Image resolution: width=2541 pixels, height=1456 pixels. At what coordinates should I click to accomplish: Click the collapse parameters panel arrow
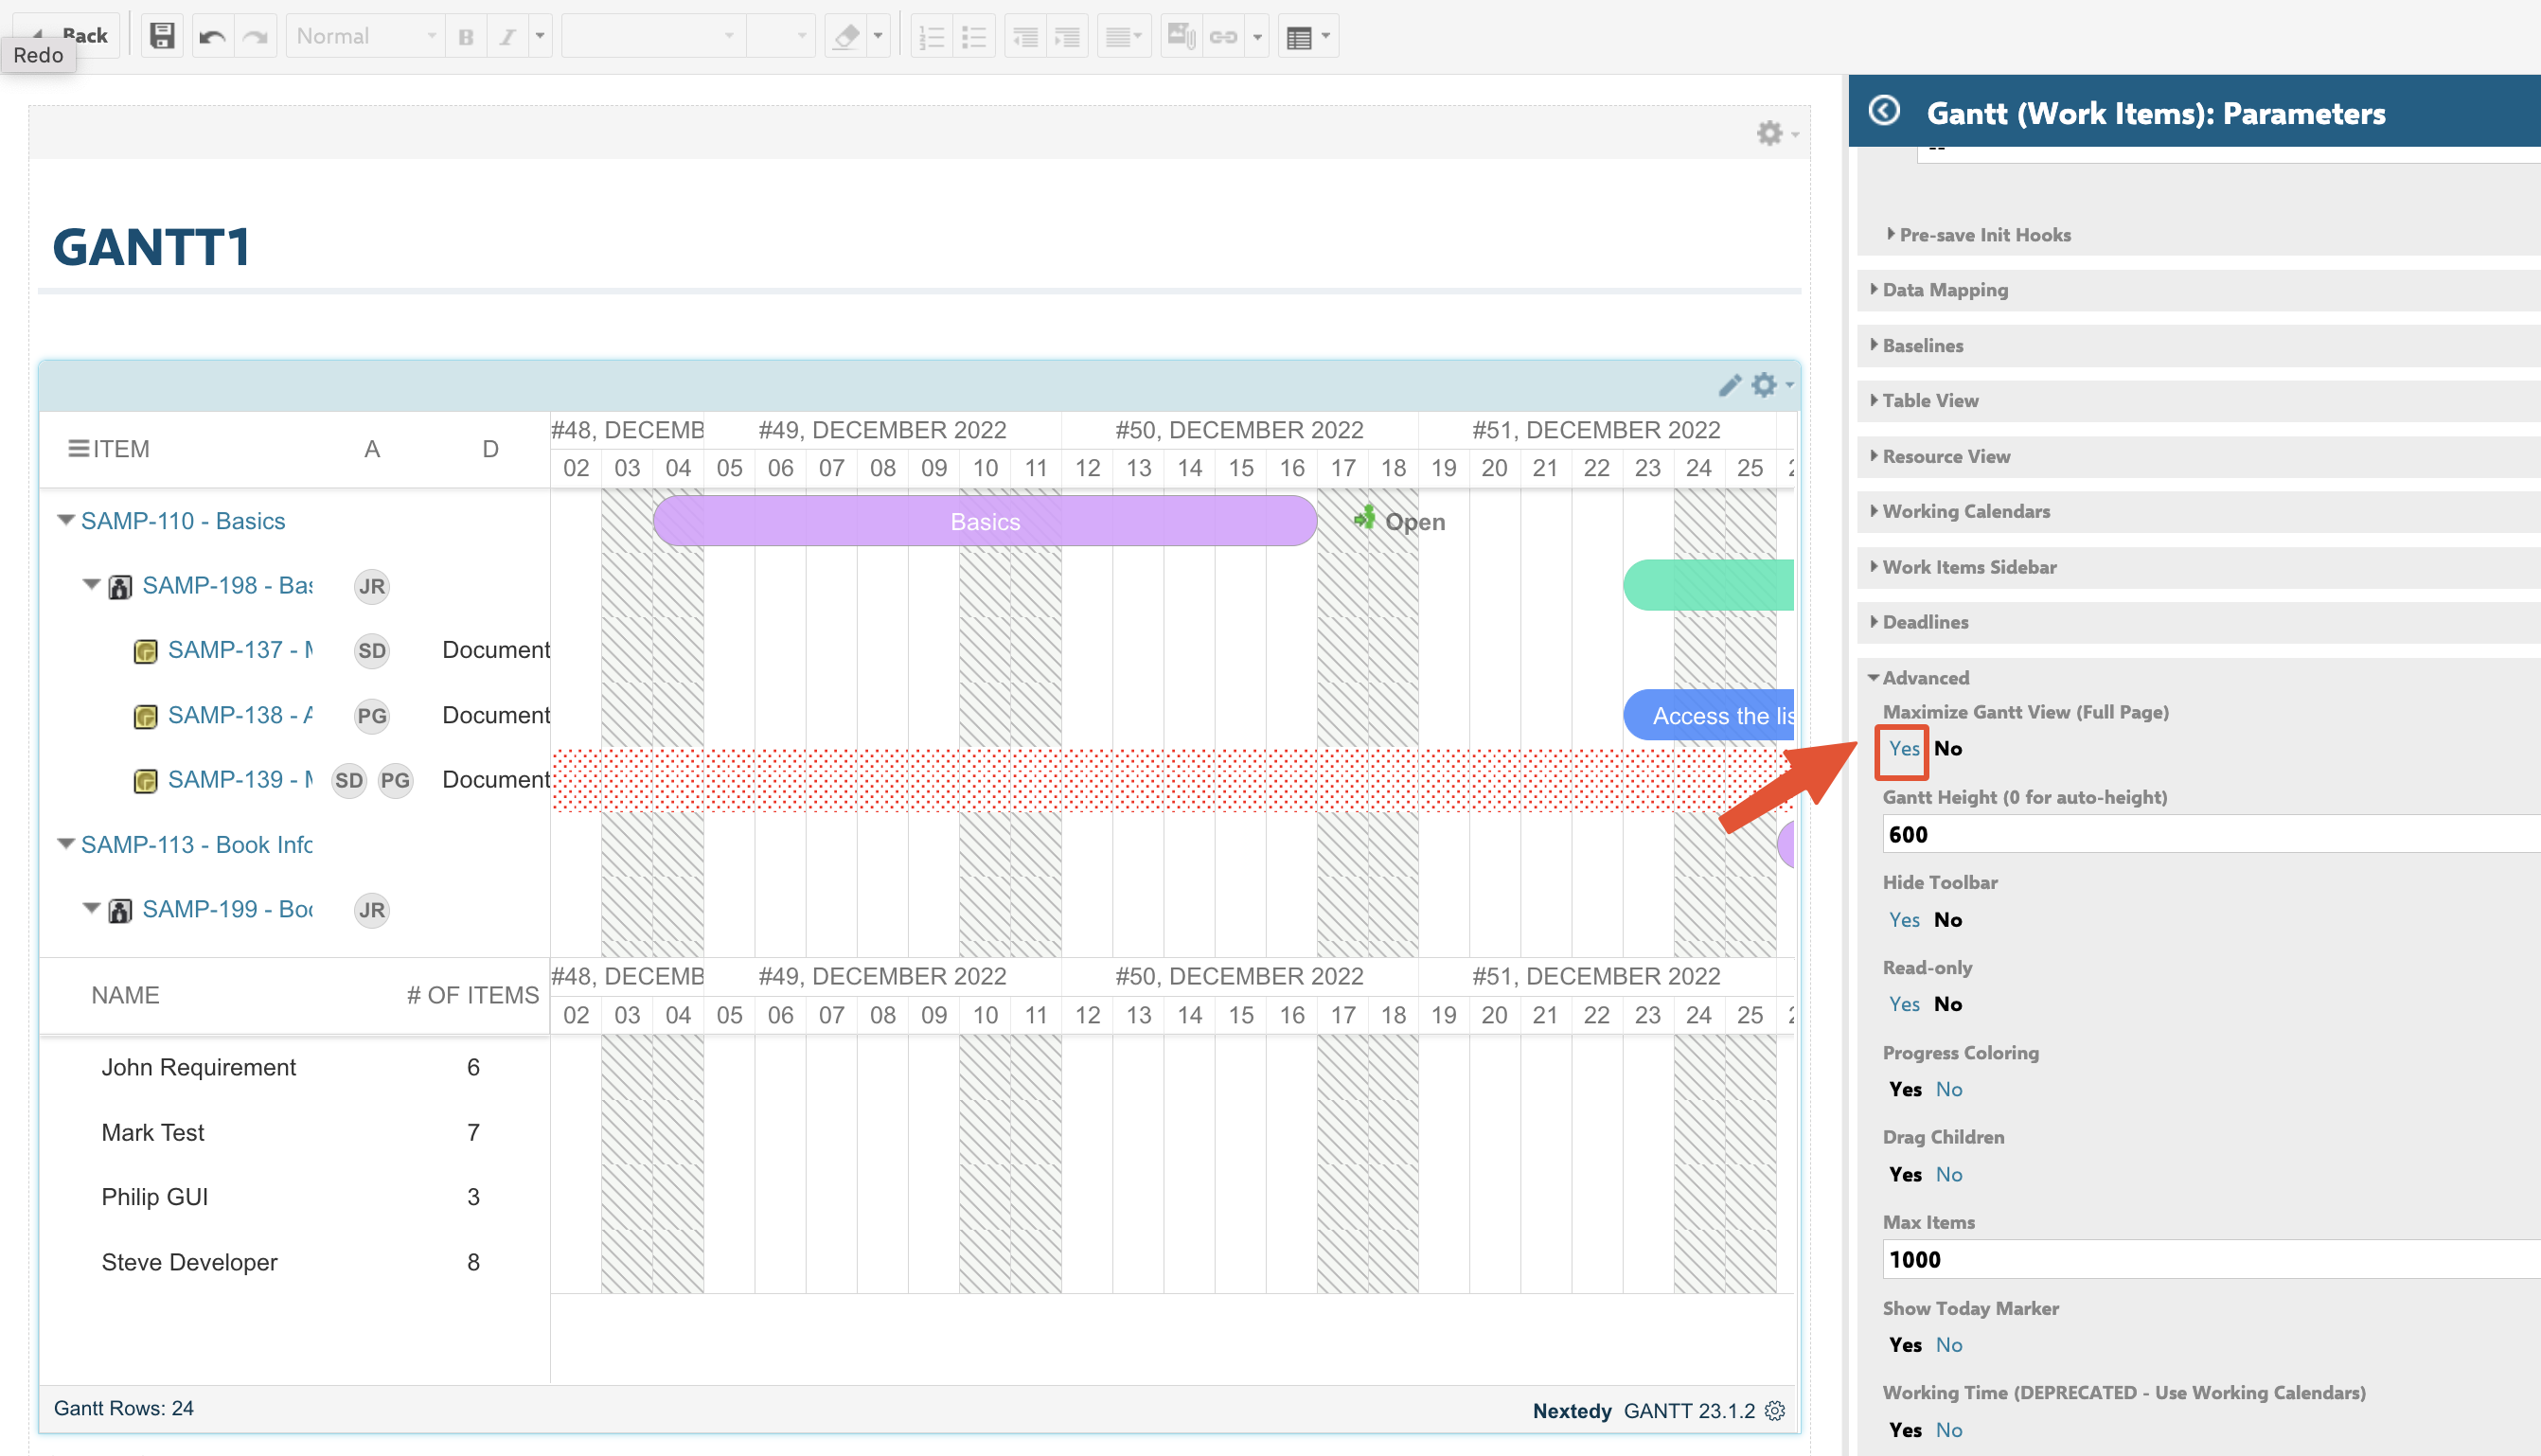[x=1884, y=111]
